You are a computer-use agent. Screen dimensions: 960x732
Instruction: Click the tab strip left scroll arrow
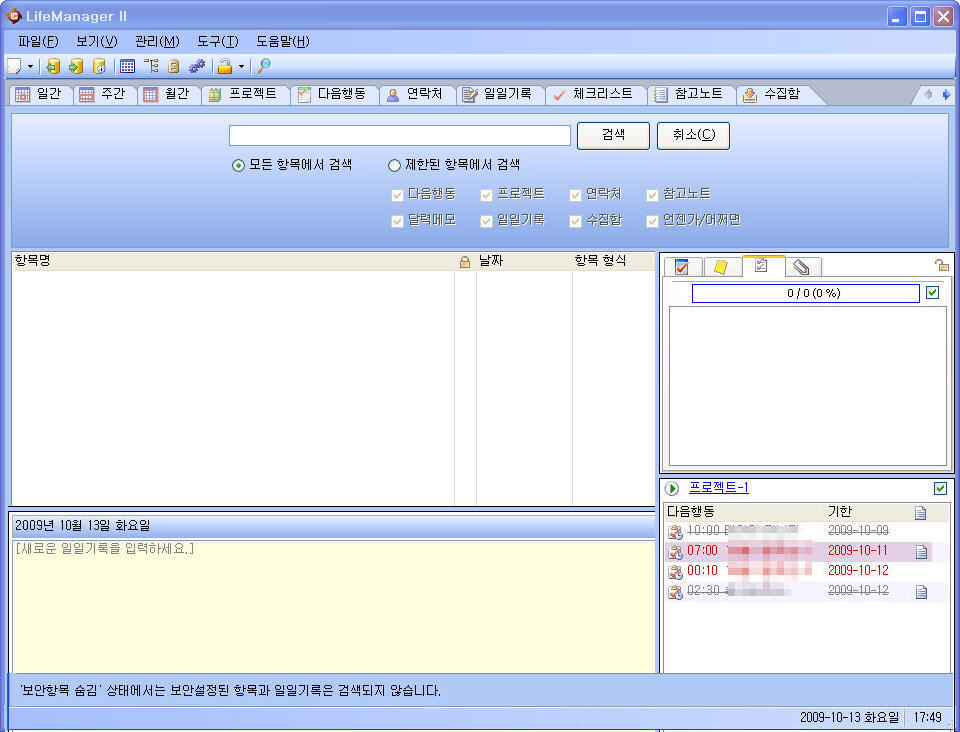pyautogui.click(x=928, y=94)
